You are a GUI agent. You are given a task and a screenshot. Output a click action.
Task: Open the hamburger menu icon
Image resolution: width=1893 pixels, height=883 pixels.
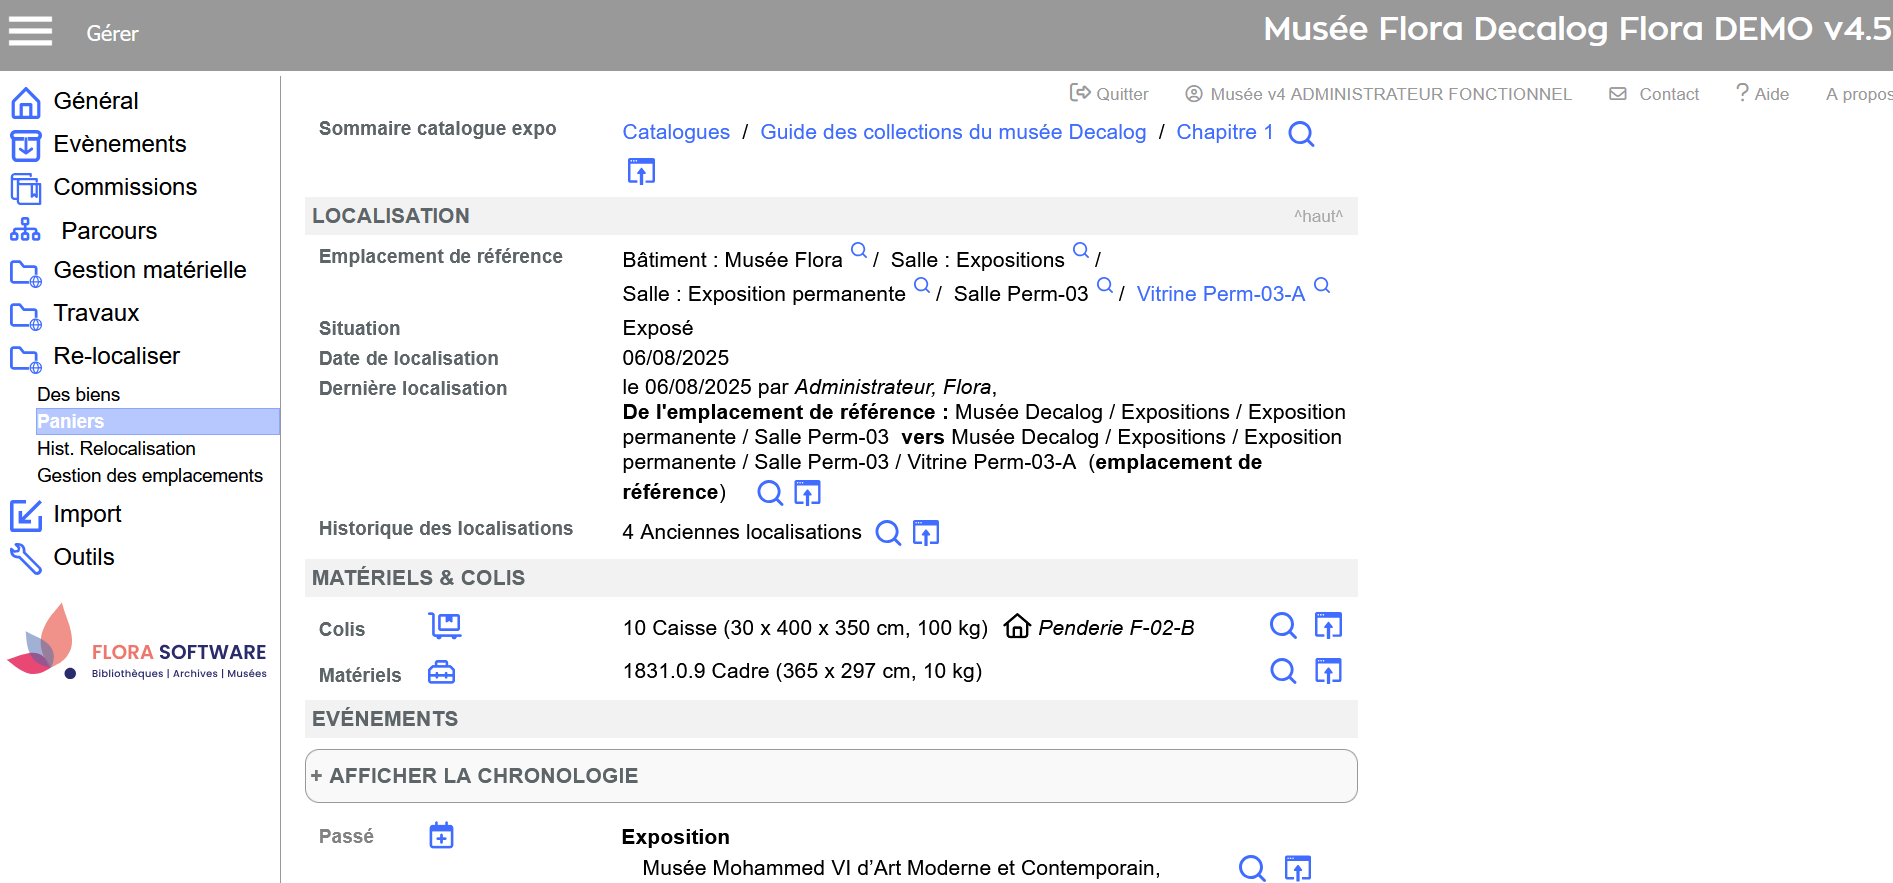click(x=30, y=32)
